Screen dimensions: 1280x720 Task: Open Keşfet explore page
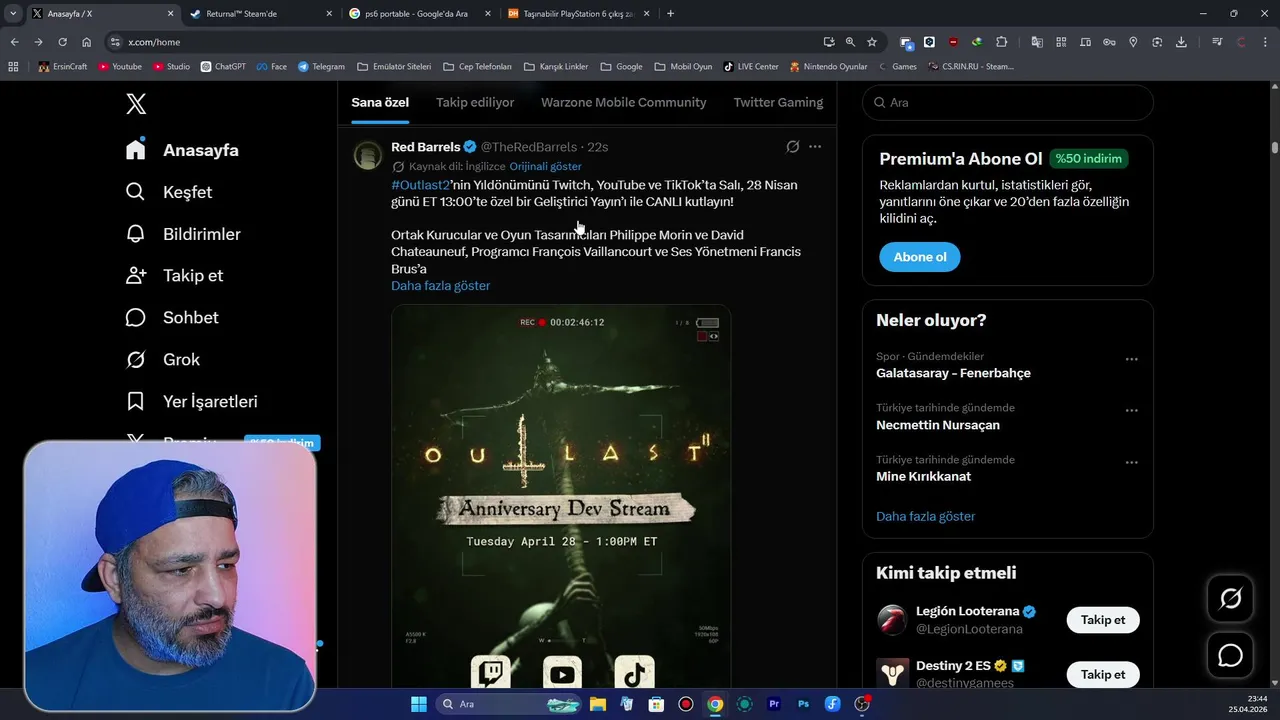point(169,192)
